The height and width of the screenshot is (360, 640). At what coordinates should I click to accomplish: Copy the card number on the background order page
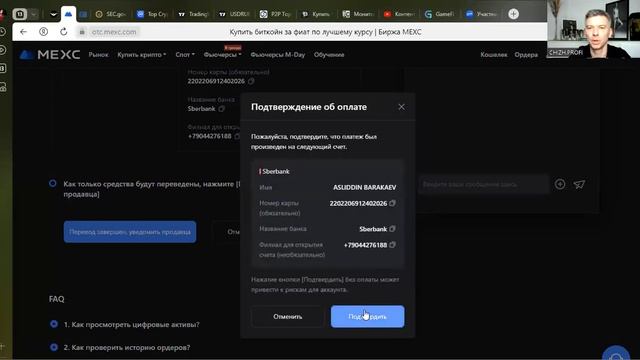coord(251,81)
